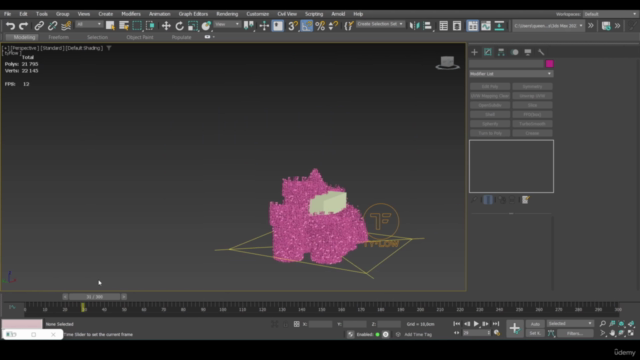Open the Curve Editor icon
Screen dimensions: 640x360
pos(486,26)
